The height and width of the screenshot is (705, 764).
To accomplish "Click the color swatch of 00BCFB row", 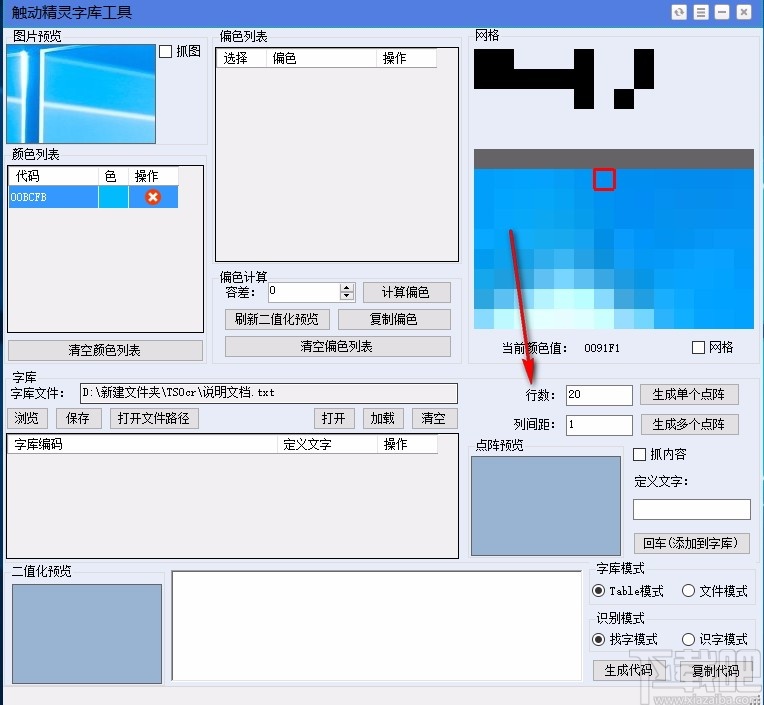I will [114, 197].
